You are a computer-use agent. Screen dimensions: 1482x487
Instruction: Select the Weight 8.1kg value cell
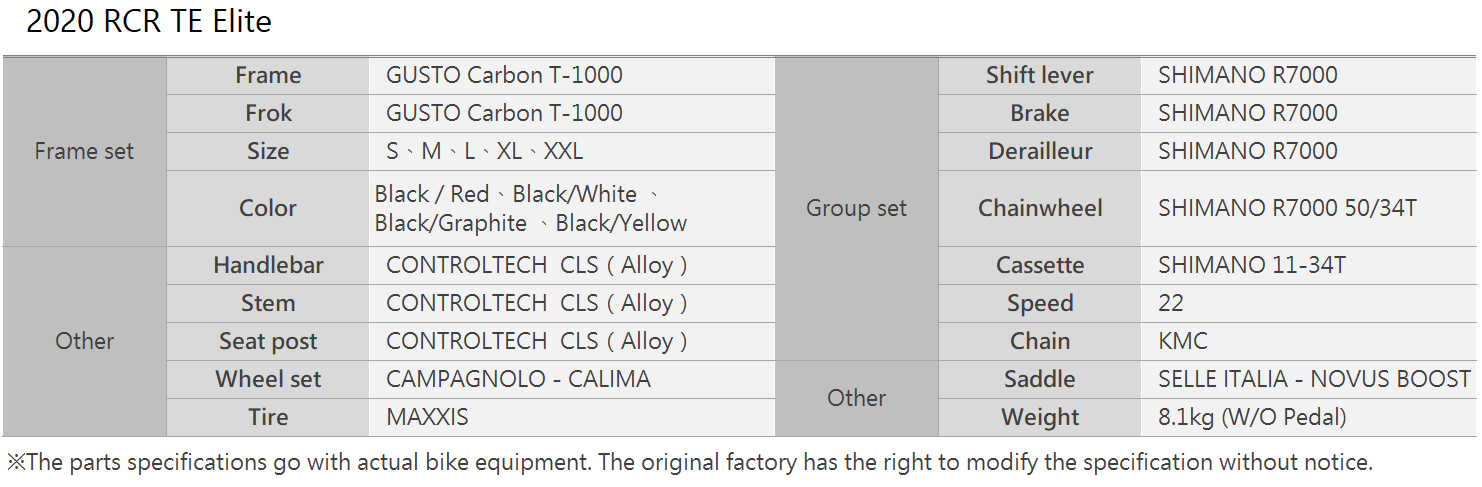point(1308,417)
